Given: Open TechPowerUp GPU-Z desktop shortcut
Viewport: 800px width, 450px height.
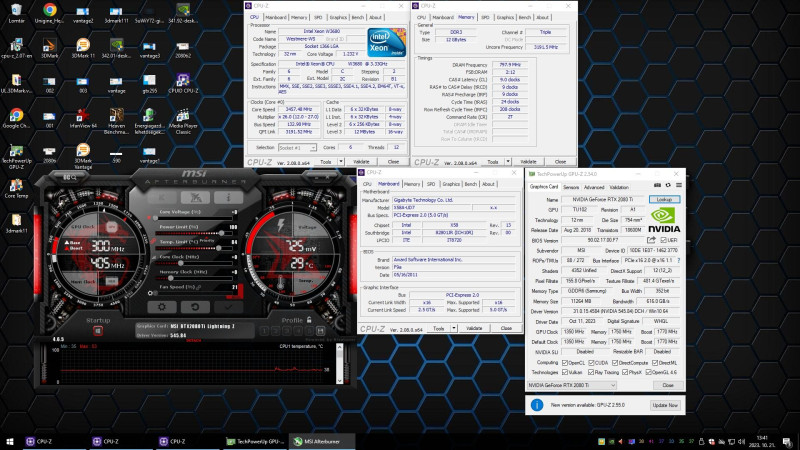Looking at the screenshot, I should [x=16, y=157].
